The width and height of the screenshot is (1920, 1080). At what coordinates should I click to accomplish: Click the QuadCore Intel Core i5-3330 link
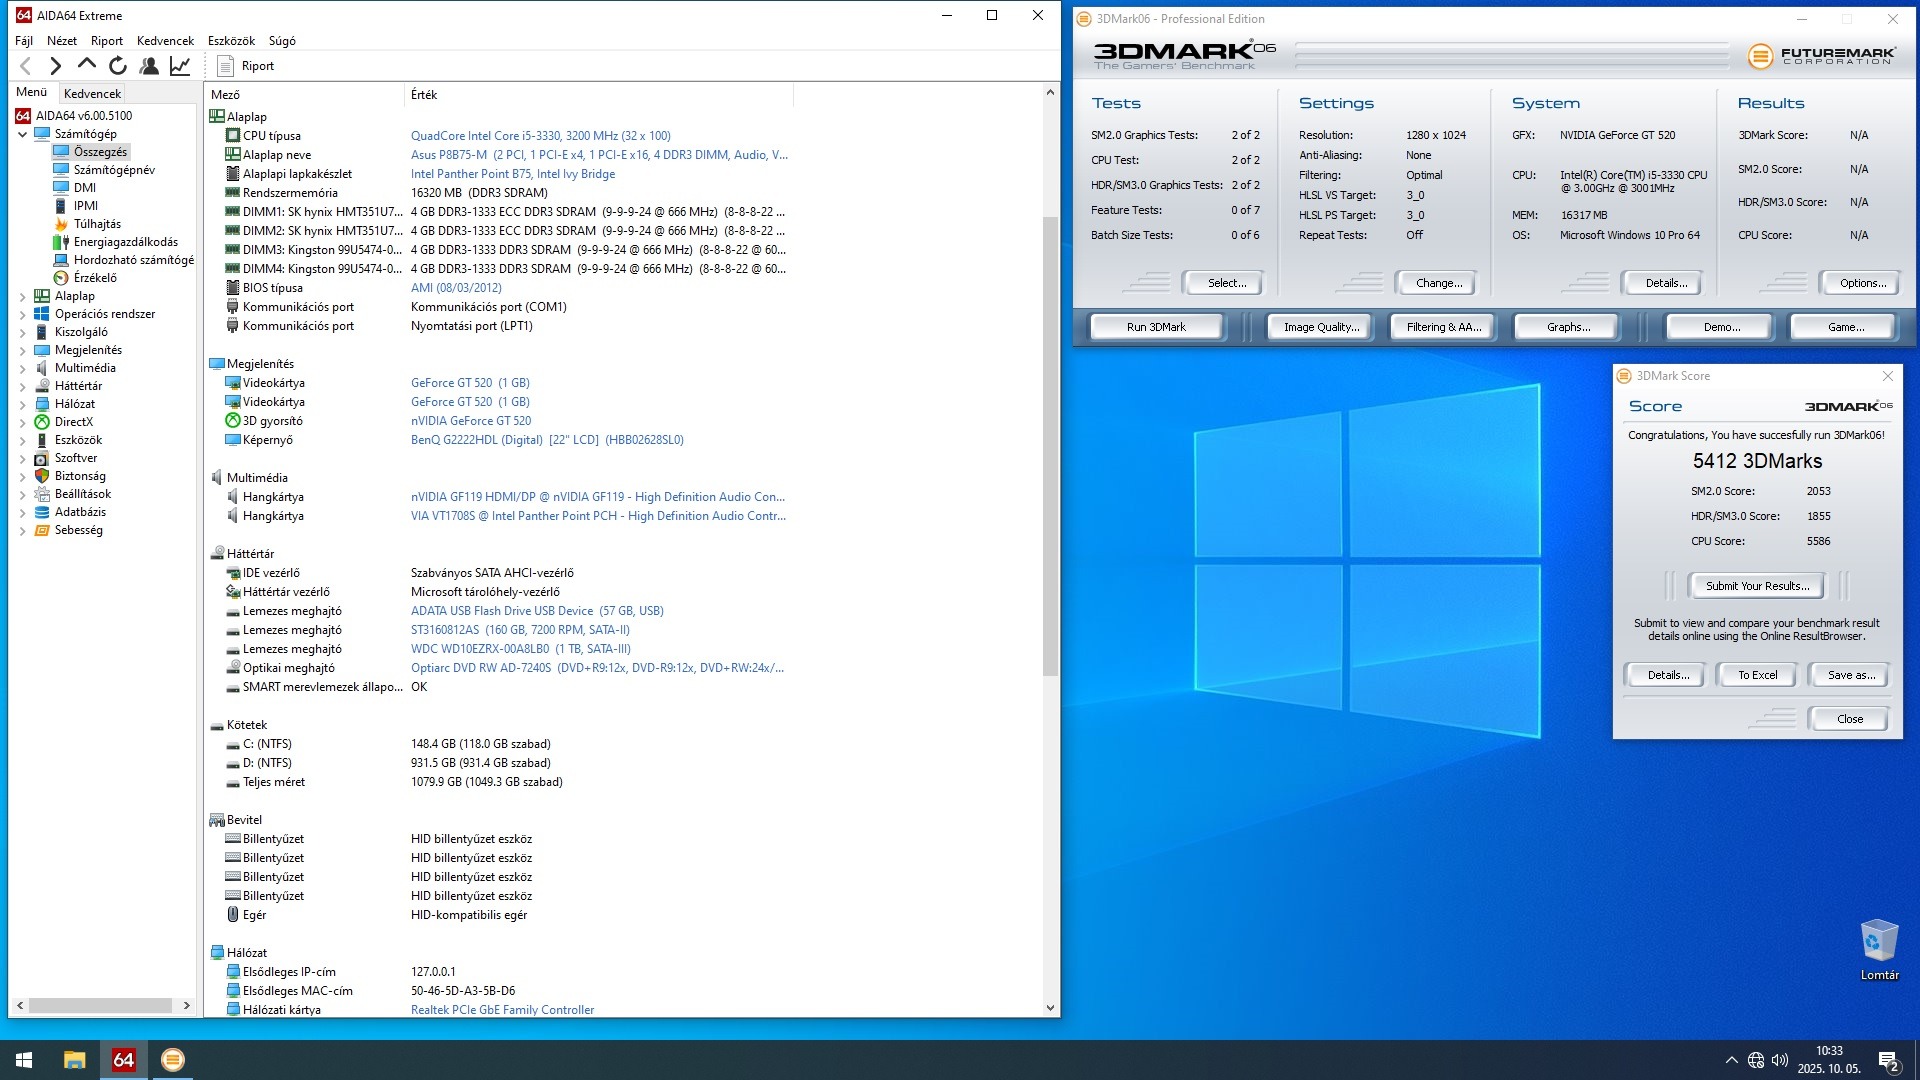coord(540,136)
